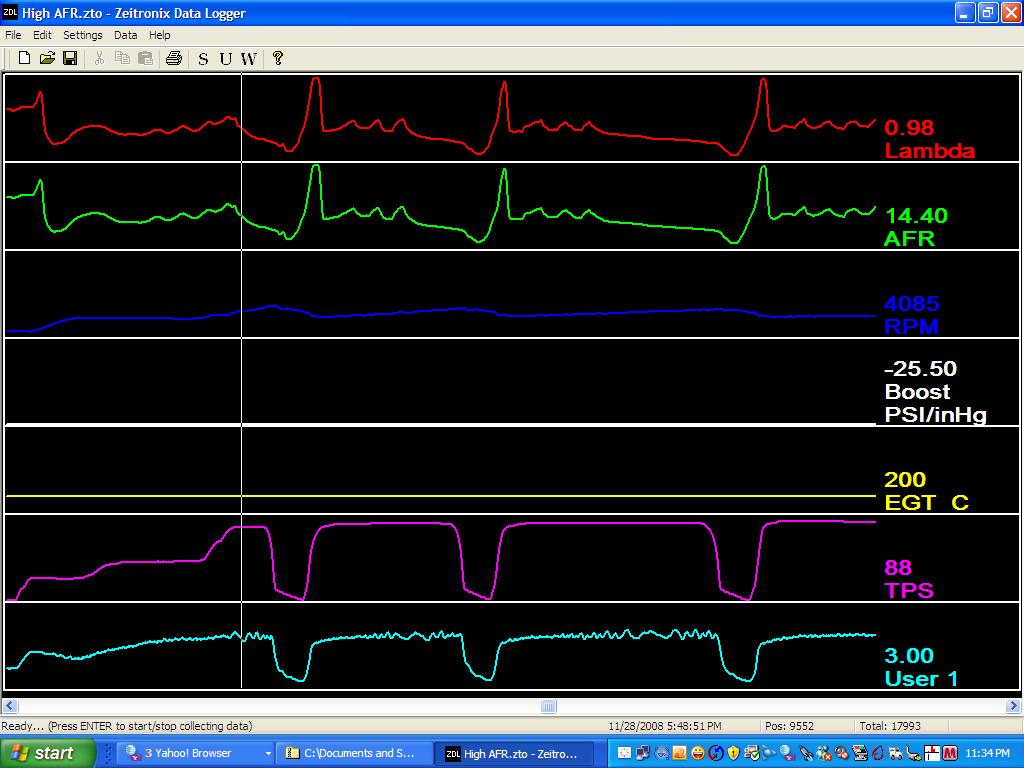The width and height of the screenshot is (1024, 768).
Task: Print the graph with the printer icon
Action: tap(173, 58)
